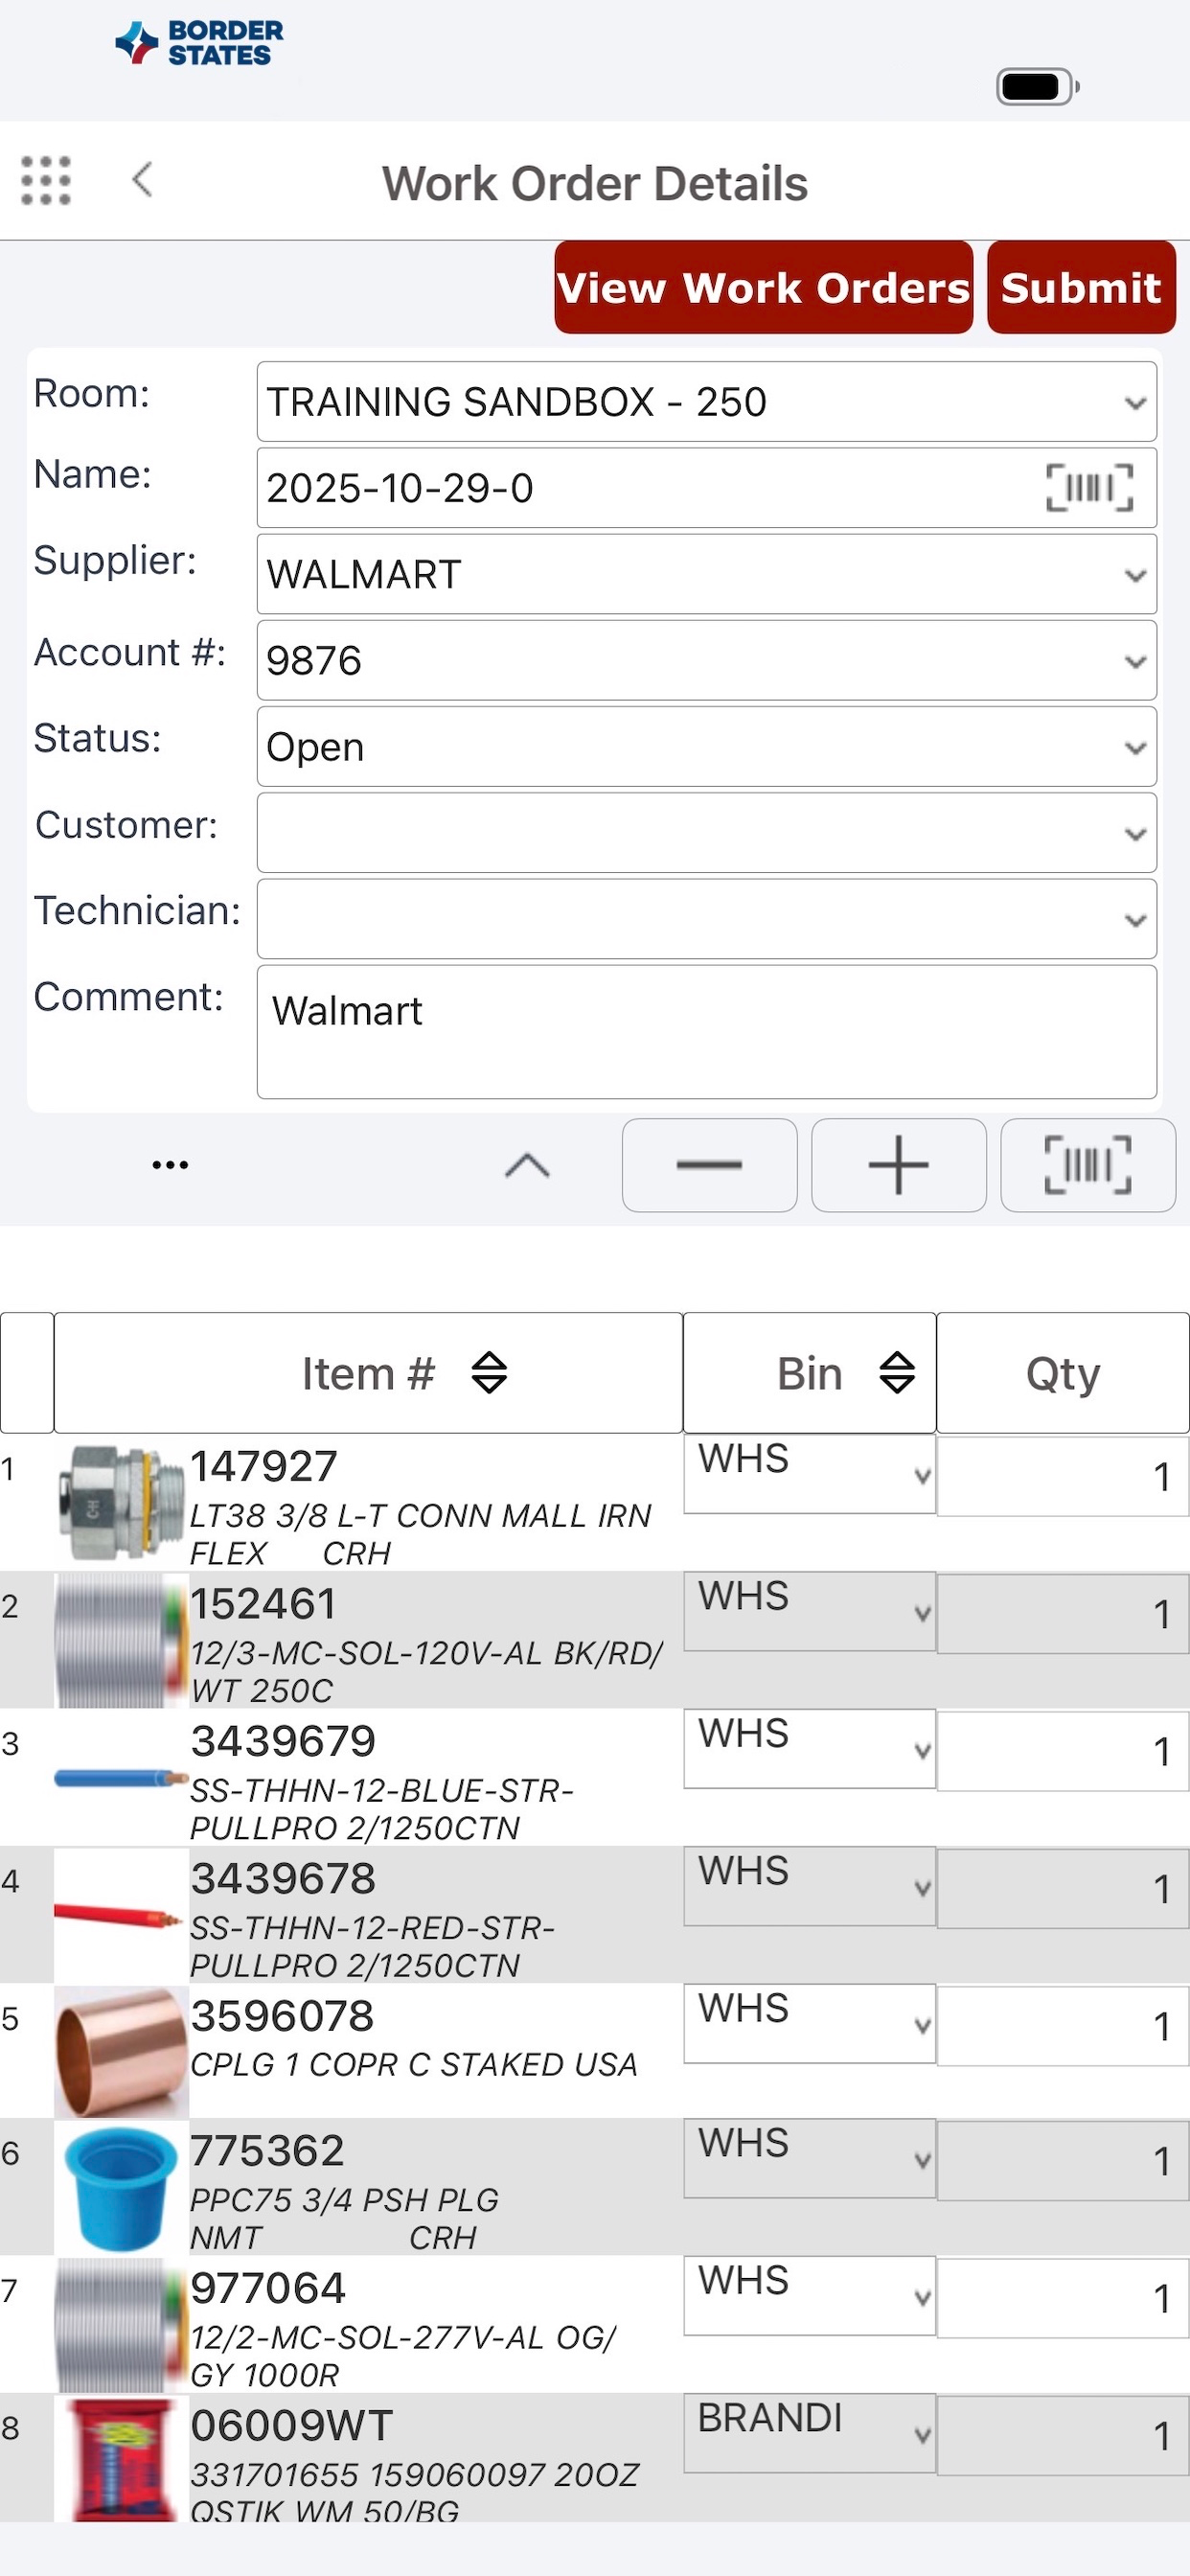Open Bin dropdown for item 977064
The width and height of the screenshot is (1190, 2576).
(810, 2295)
